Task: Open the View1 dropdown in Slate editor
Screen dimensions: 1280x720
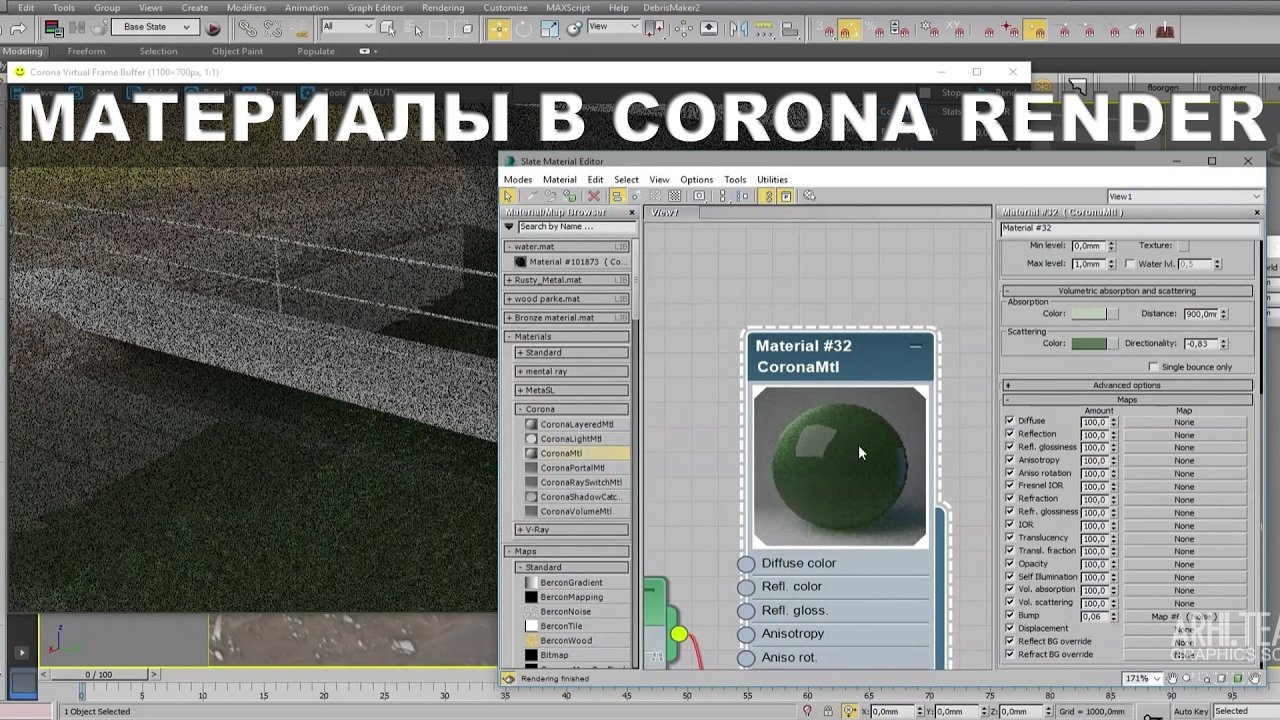Action: [1185, 197]
